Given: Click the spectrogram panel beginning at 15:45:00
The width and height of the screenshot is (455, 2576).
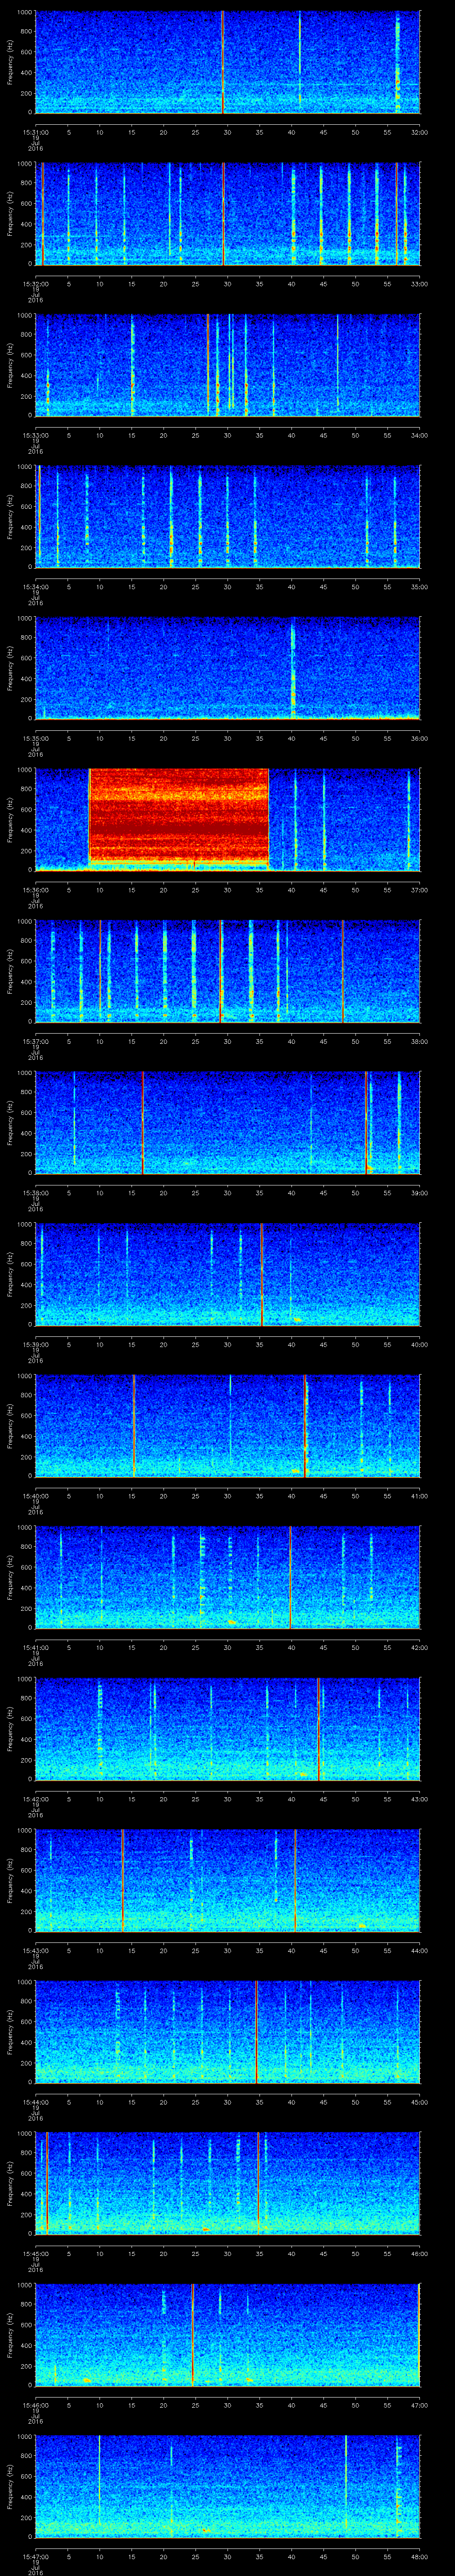Looking at the screenshot, I should 228,2183.
